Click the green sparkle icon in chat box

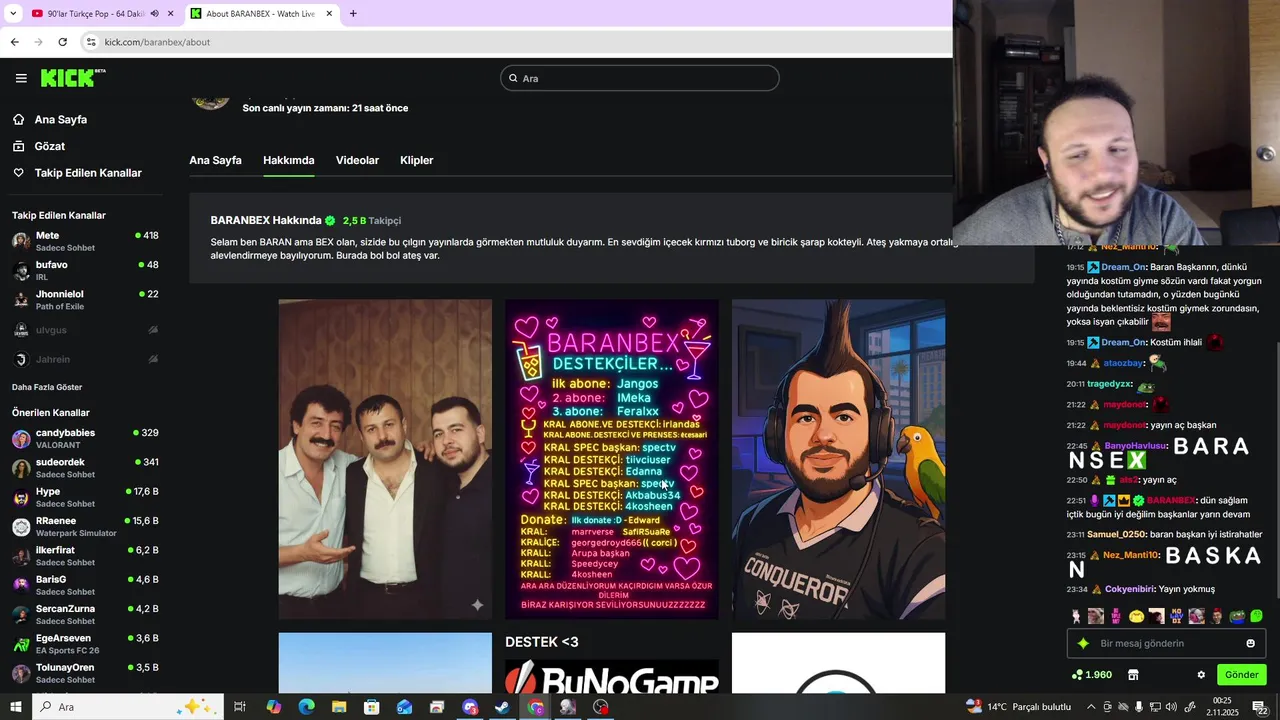pos(1083,643)
